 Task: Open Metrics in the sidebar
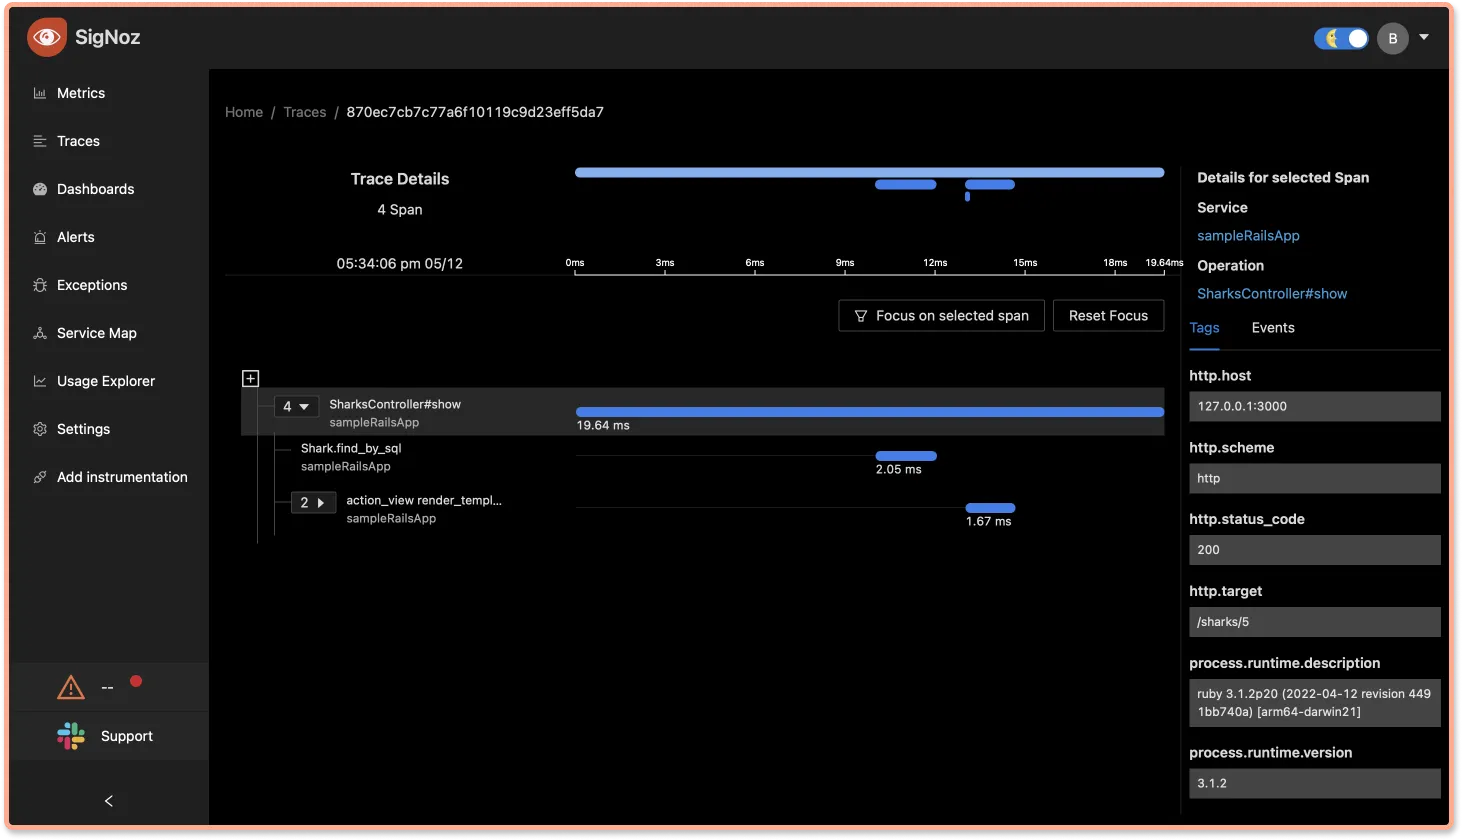(81, 93)
